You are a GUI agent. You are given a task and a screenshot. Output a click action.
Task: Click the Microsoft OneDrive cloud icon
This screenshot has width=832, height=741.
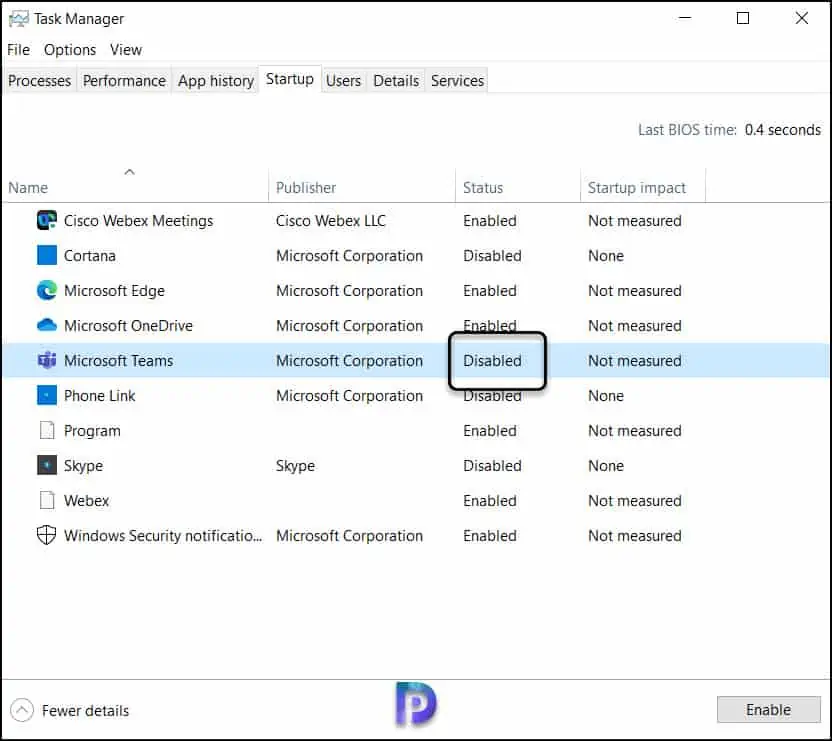[x=47, y=325]
